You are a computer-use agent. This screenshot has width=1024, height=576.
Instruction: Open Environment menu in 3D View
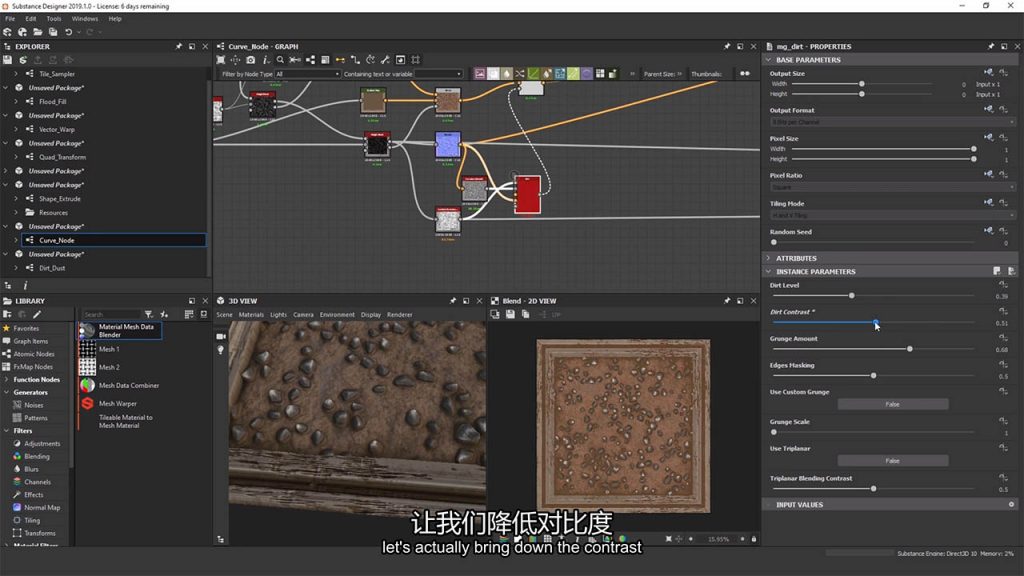pyautogui.click(x=337, y=315)
